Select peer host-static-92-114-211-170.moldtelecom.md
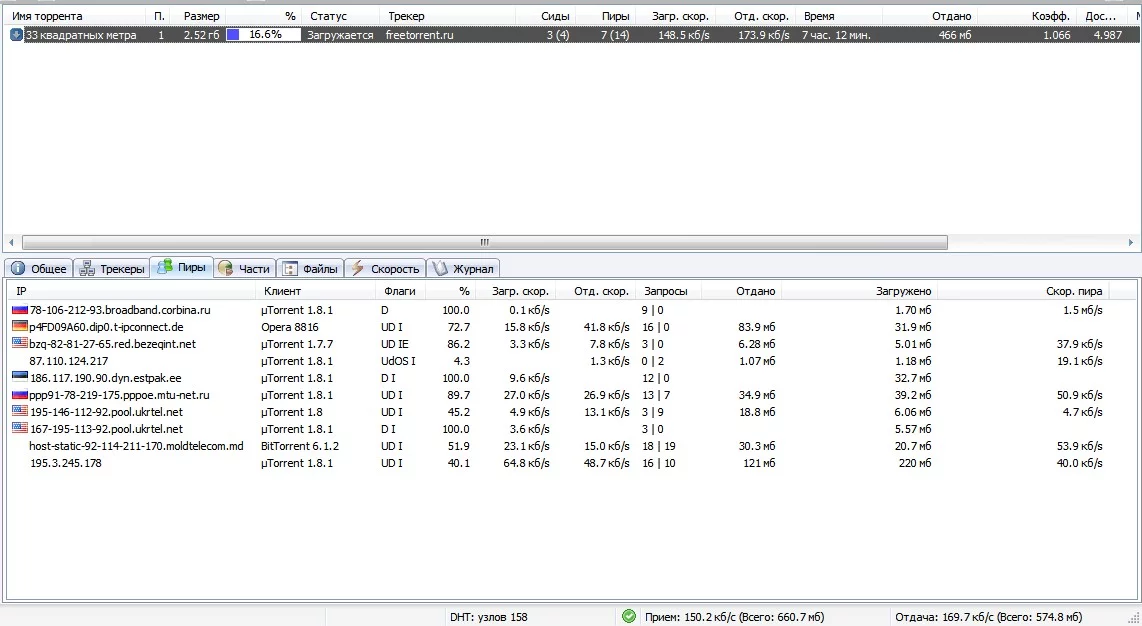1142x626 pixels. pyautogui.click(x=136, y=445)
